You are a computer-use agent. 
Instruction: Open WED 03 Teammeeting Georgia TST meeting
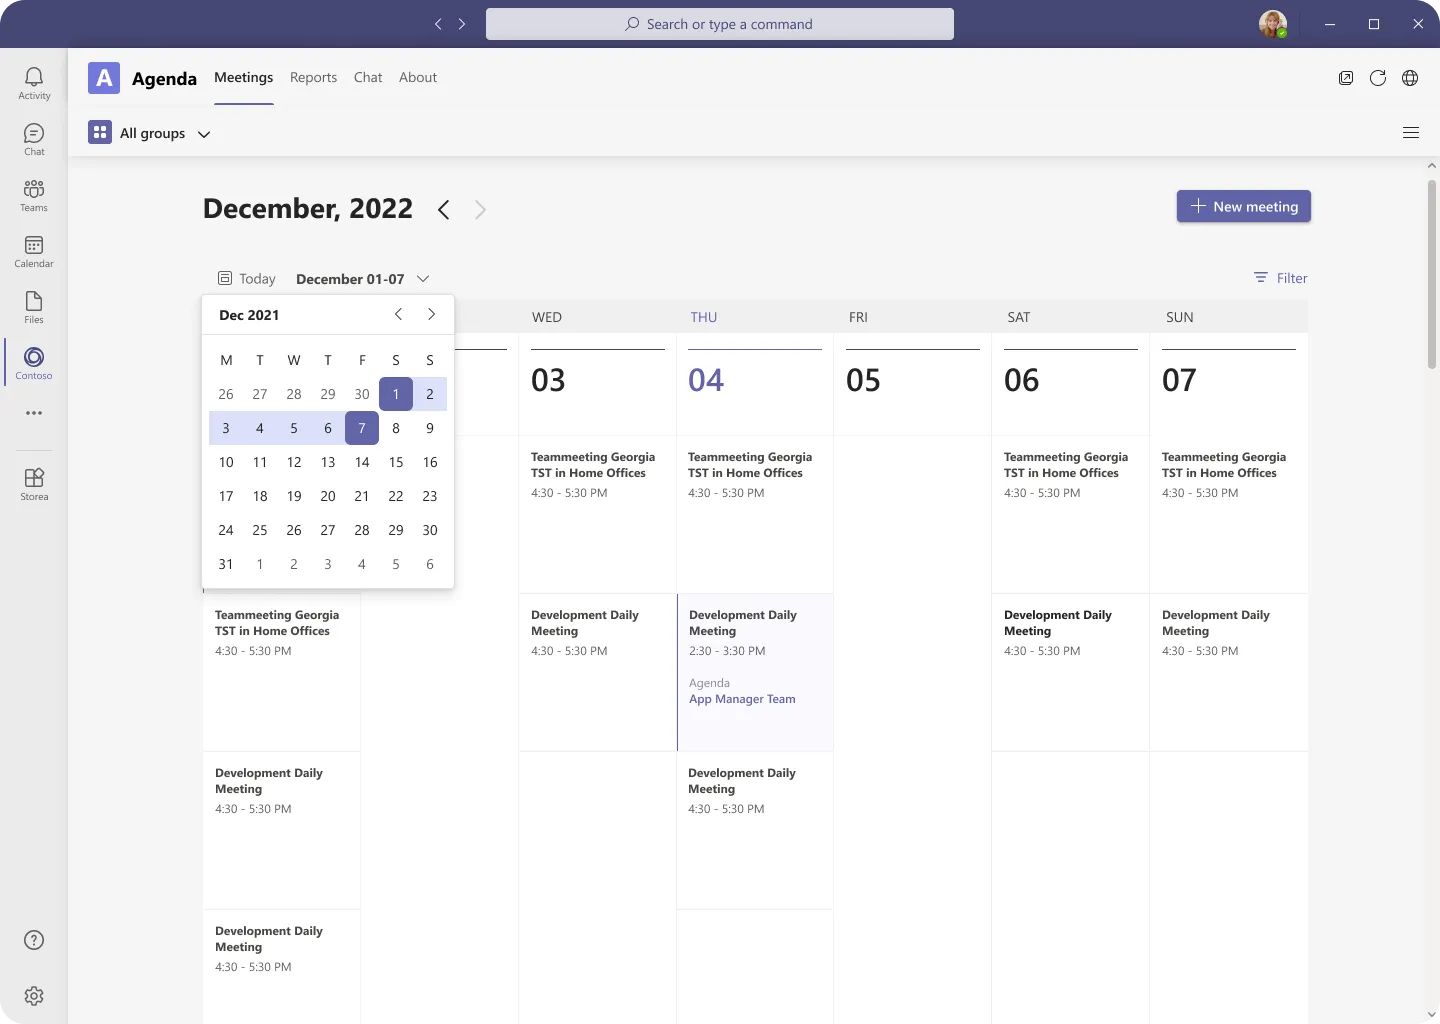(597, 514)
